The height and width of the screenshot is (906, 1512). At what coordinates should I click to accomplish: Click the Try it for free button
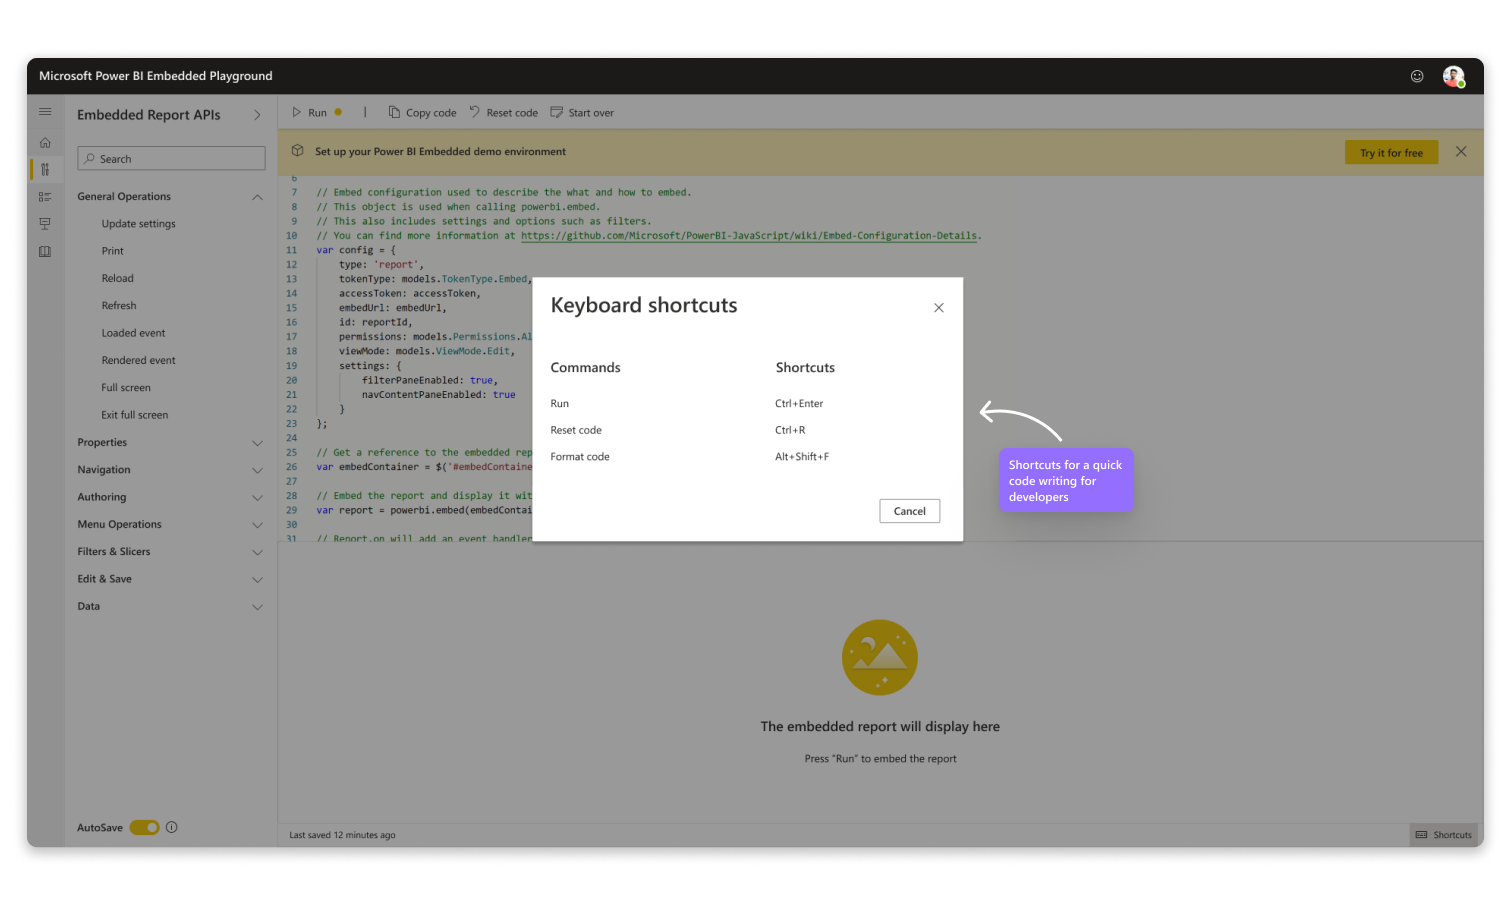[x=1391, y=153]
